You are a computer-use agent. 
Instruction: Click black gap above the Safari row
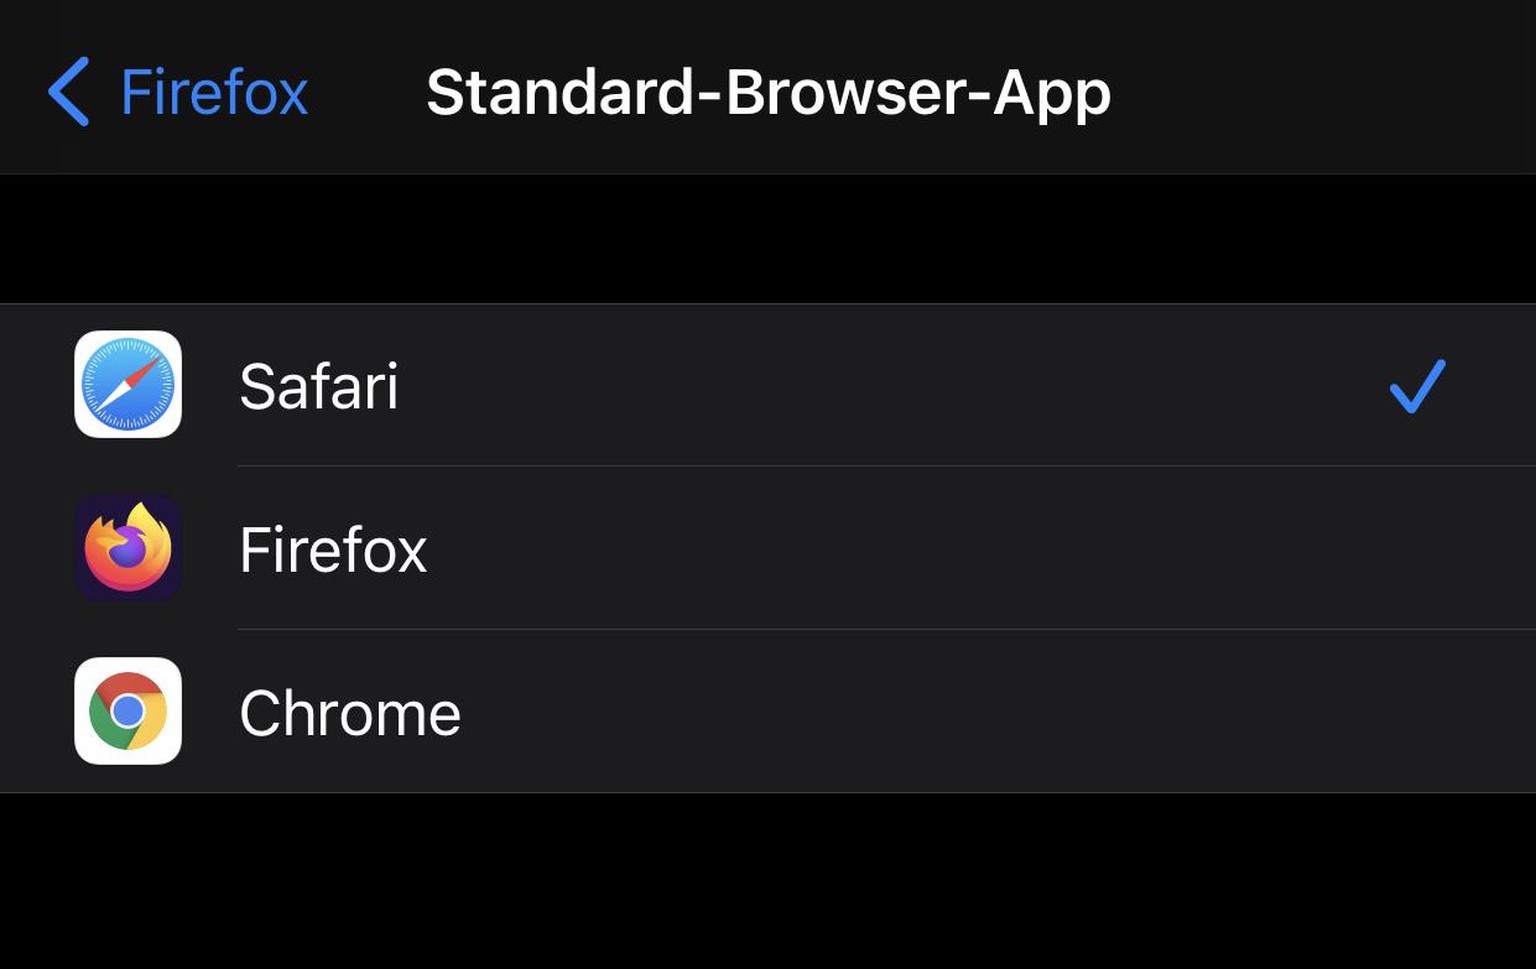[768, 240]
